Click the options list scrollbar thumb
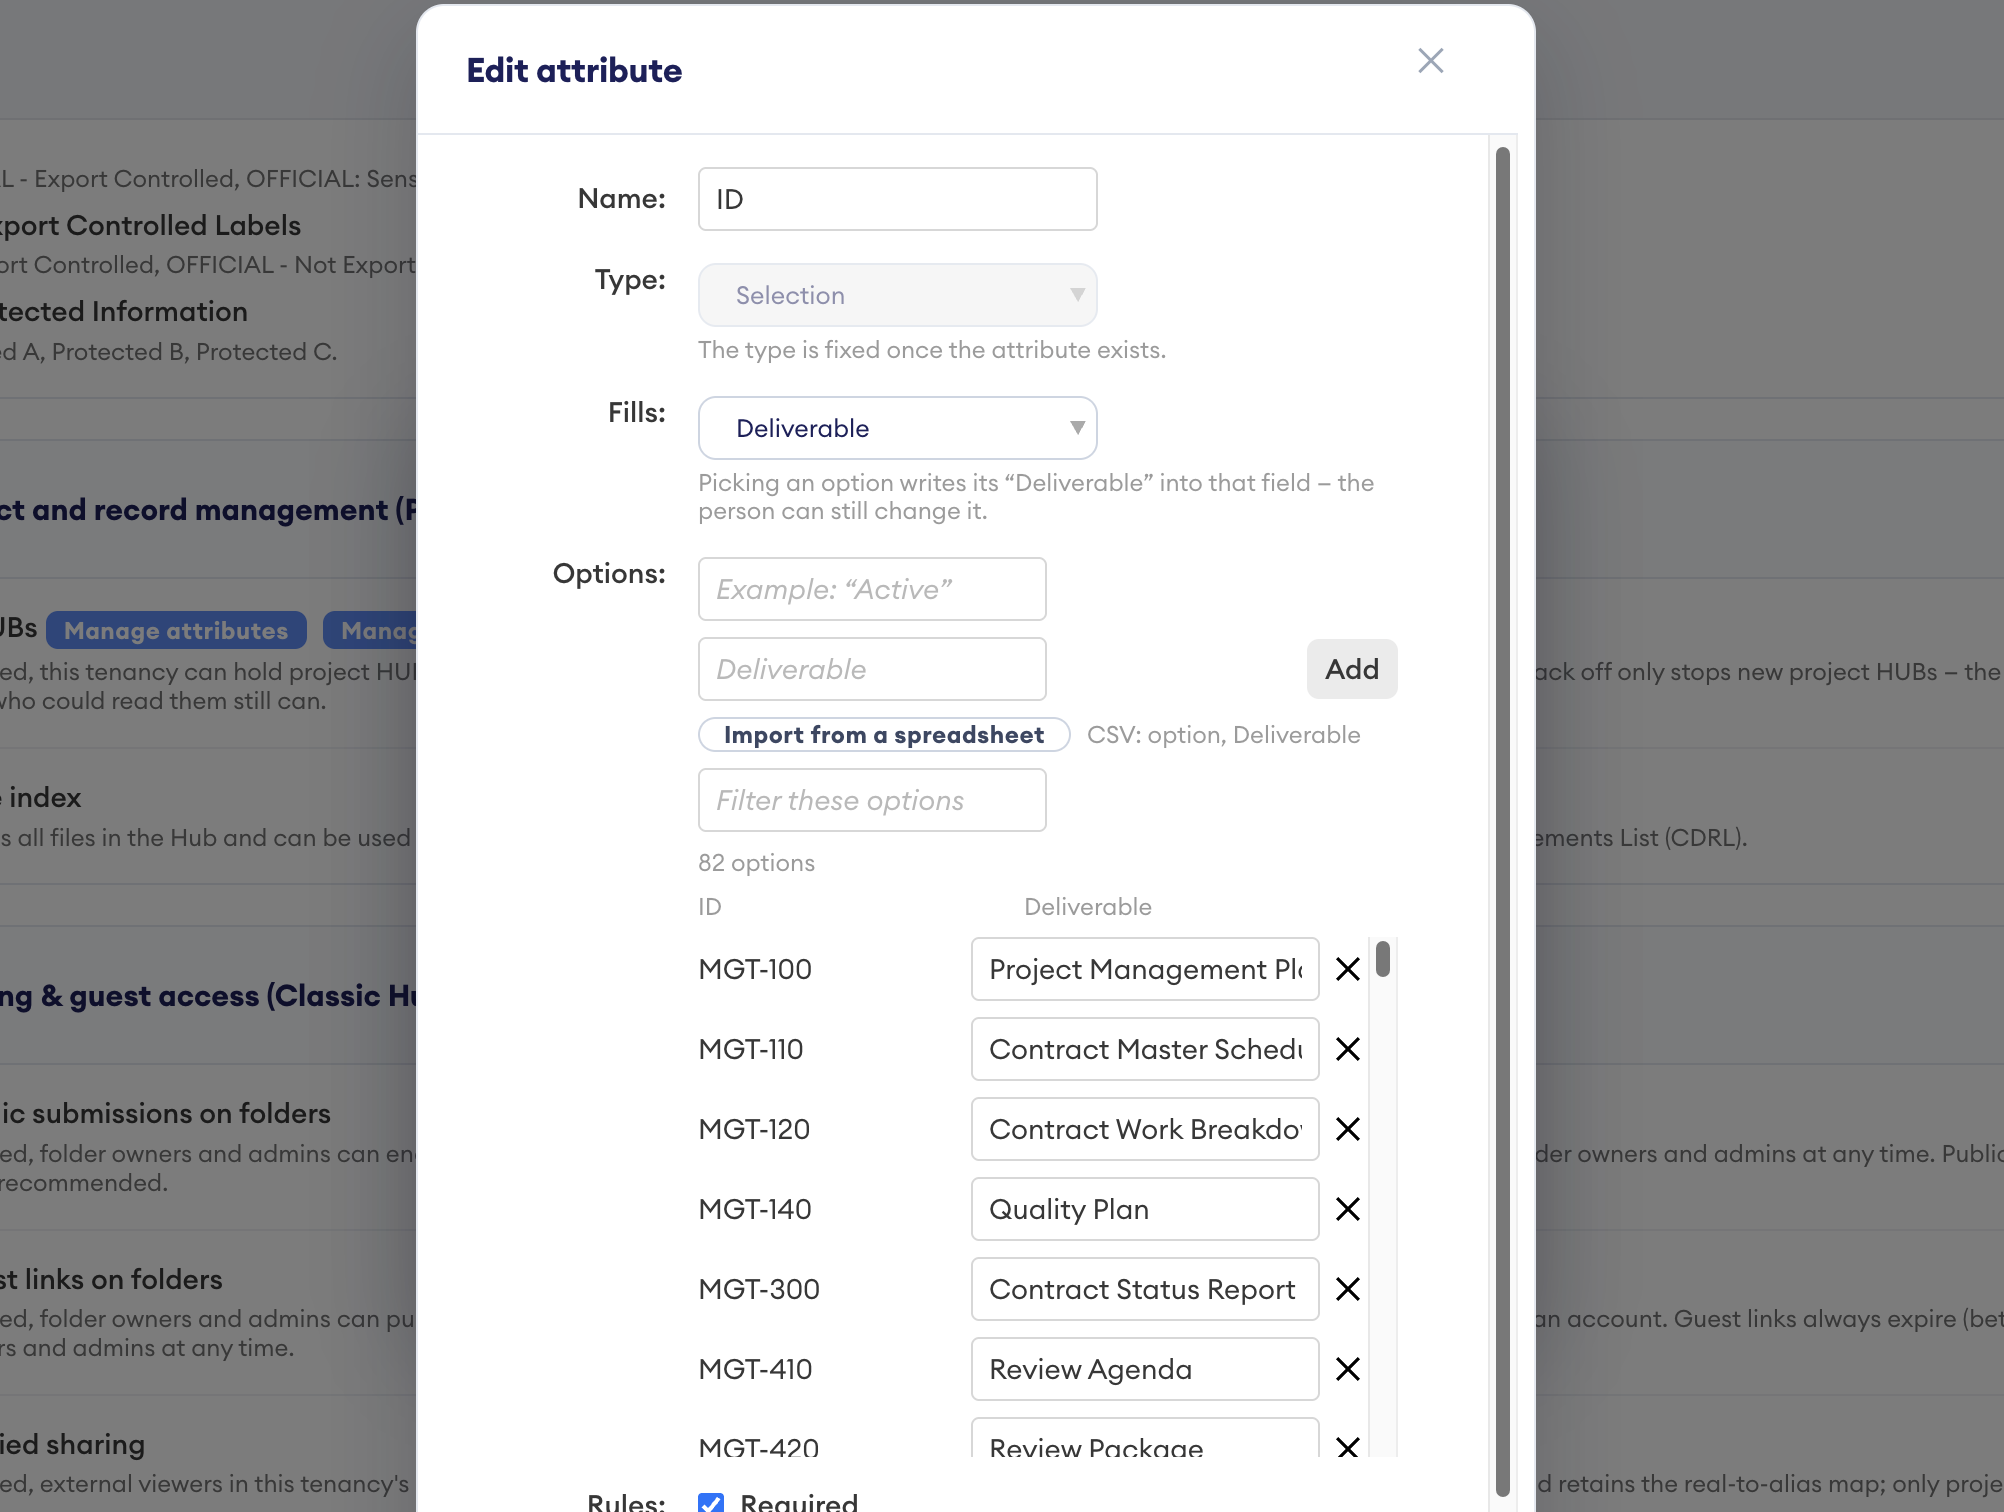 1383,958
